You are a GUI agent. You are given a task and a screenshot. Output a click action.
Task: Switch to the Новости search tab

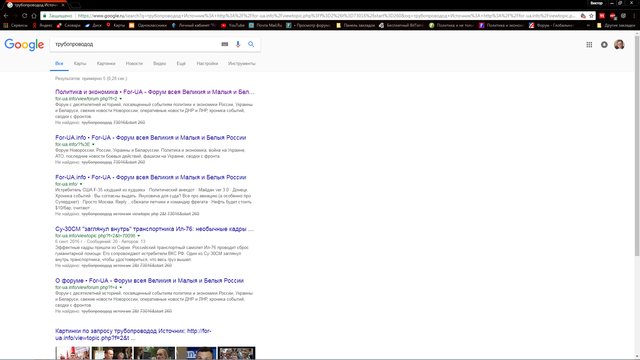point(134,64)
